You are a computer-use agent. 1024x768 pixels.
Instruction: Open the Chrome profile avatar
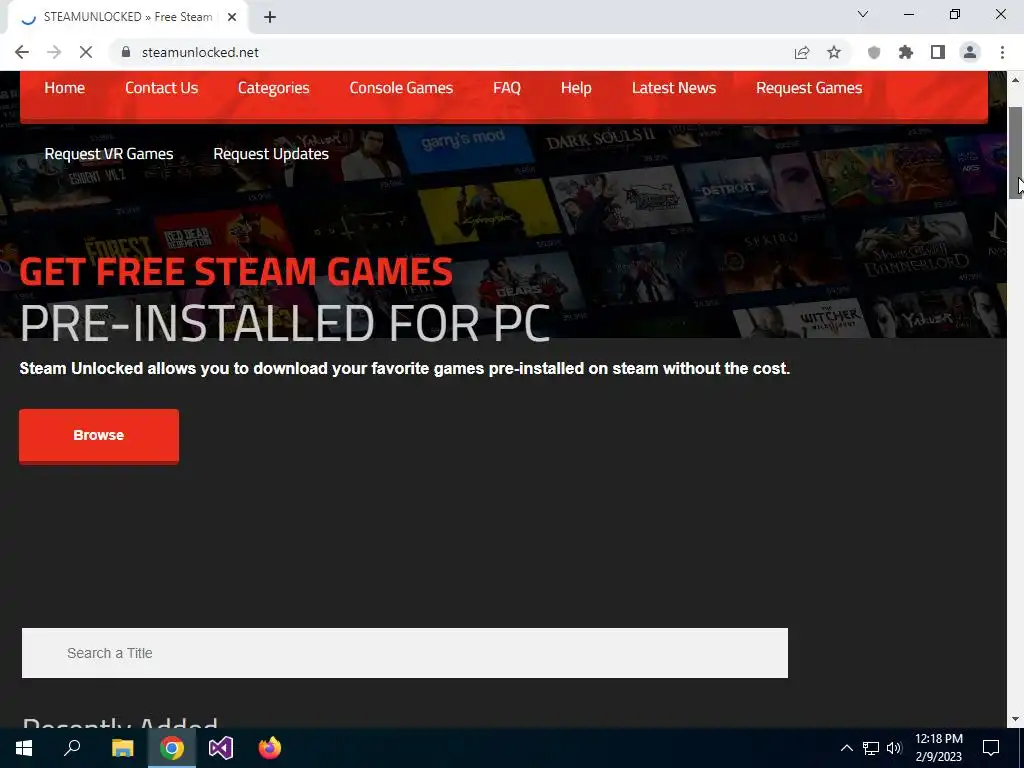970,52
